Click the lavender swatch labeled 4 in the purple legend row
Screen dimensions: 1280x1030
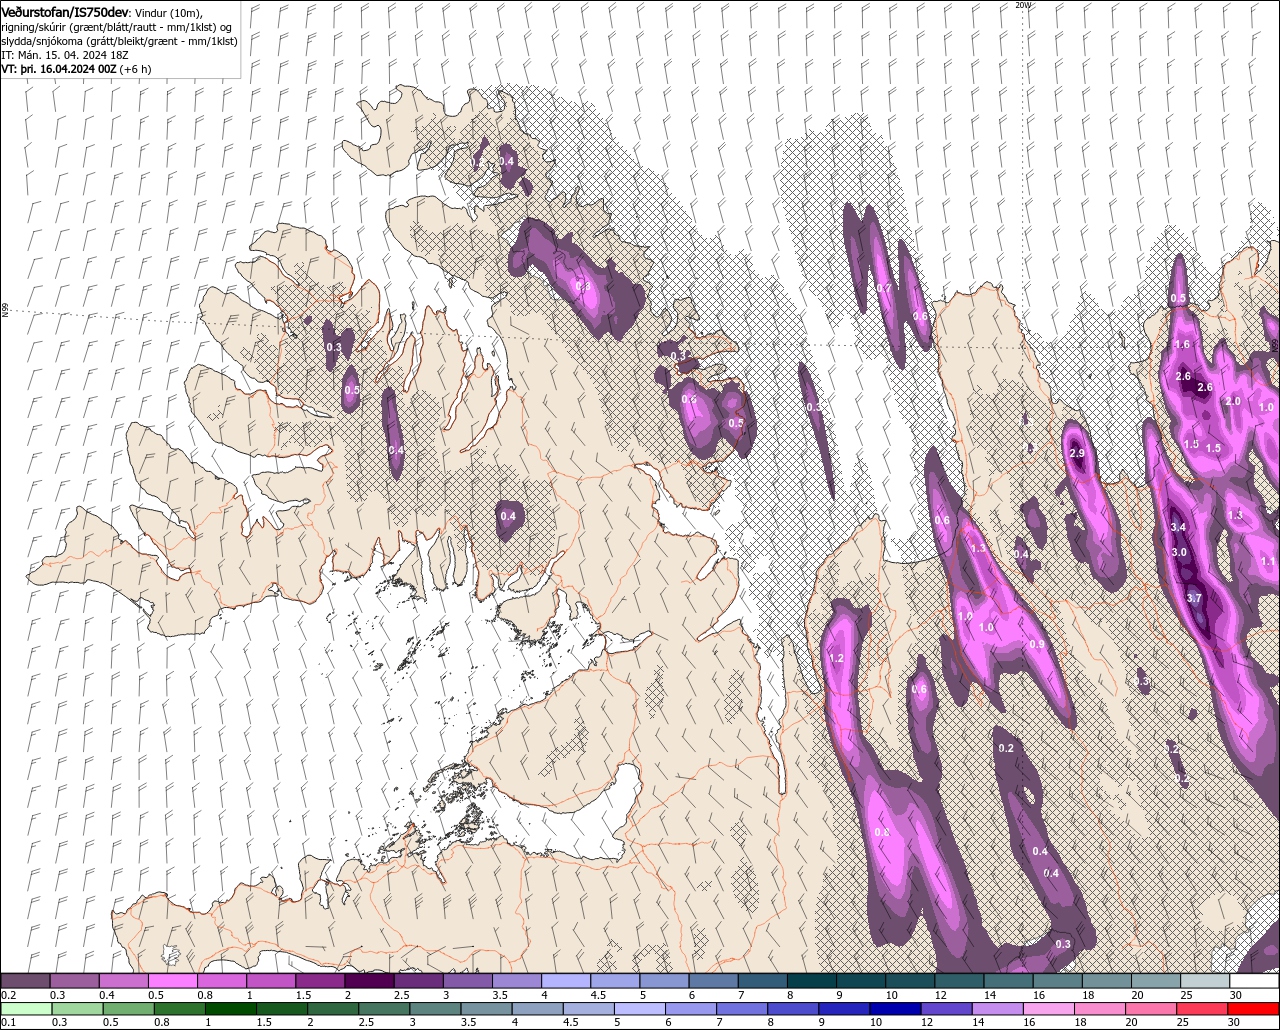[566, 981]
